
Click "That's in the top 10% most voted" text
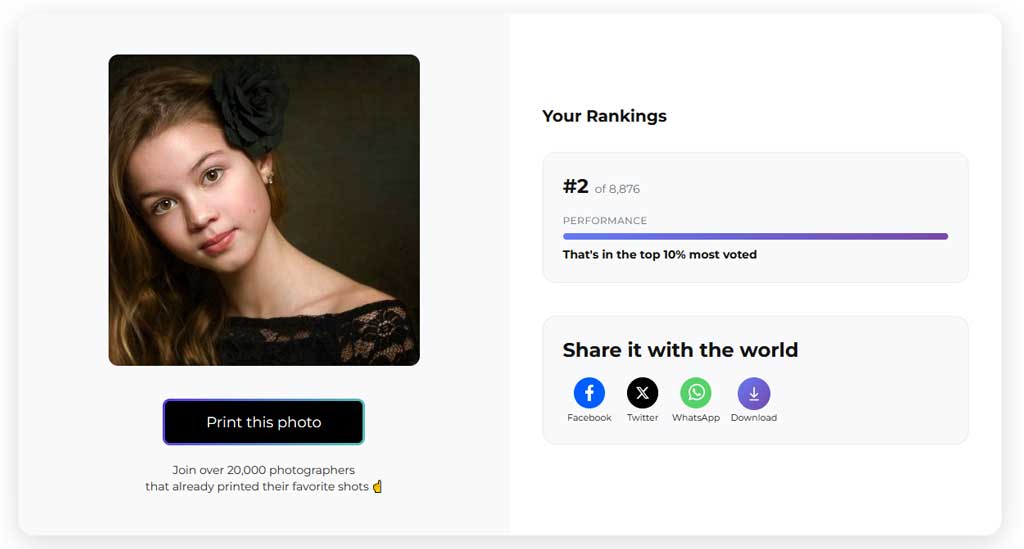[659, 255]
